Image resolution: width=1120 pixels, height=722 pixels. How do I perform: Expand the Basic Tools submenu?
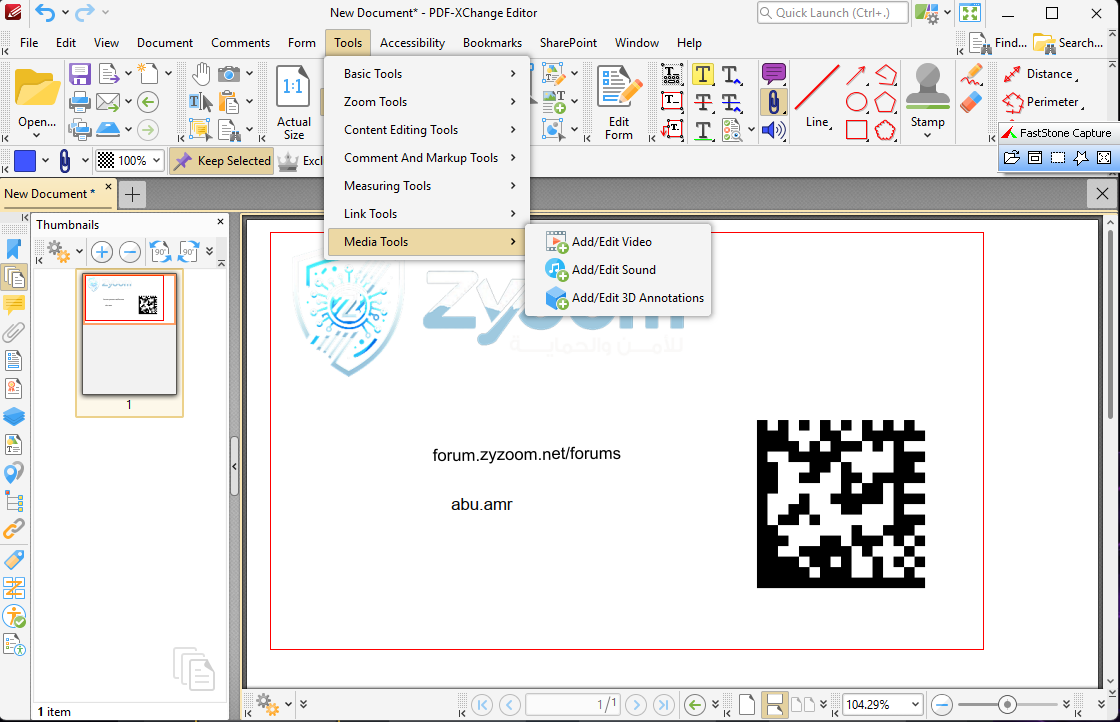[428, 74]
